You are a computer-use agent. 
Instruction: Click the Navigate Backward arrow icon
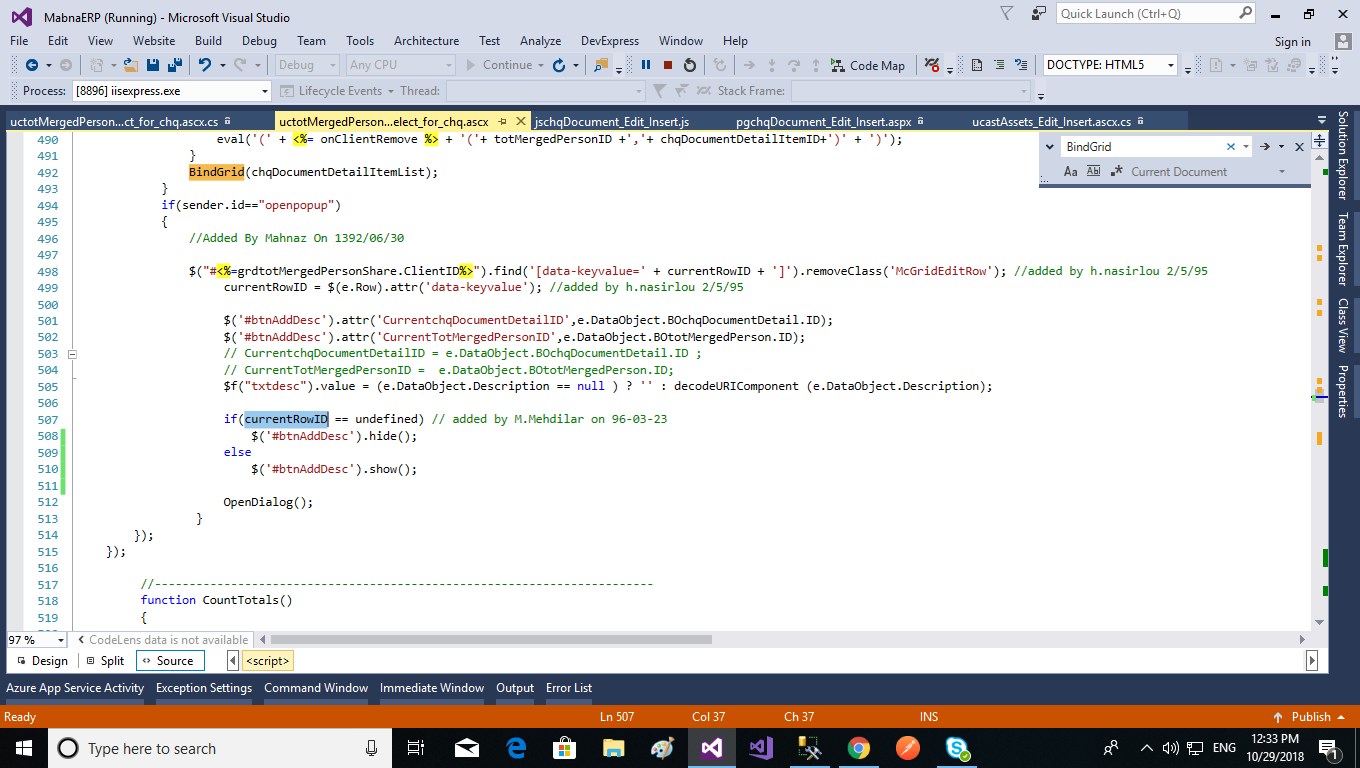tap(32, 65)
